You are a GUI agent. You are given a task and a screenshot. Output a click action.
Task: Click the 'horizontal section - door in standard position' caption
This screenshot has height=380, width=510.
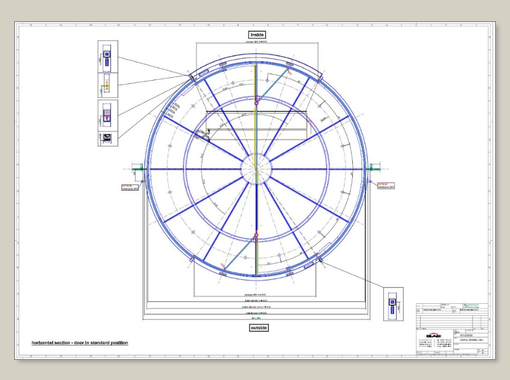coord(80,343)
